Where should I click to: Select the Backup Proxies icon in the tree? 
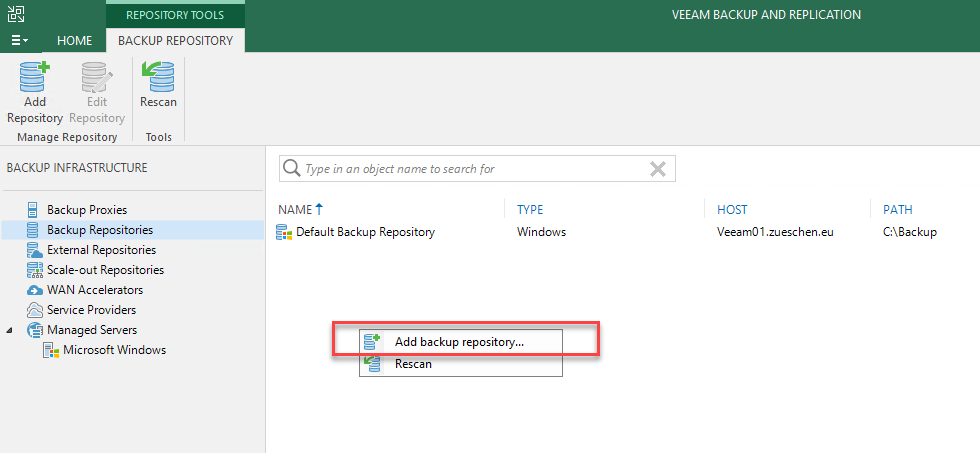(x=33, y=210)
